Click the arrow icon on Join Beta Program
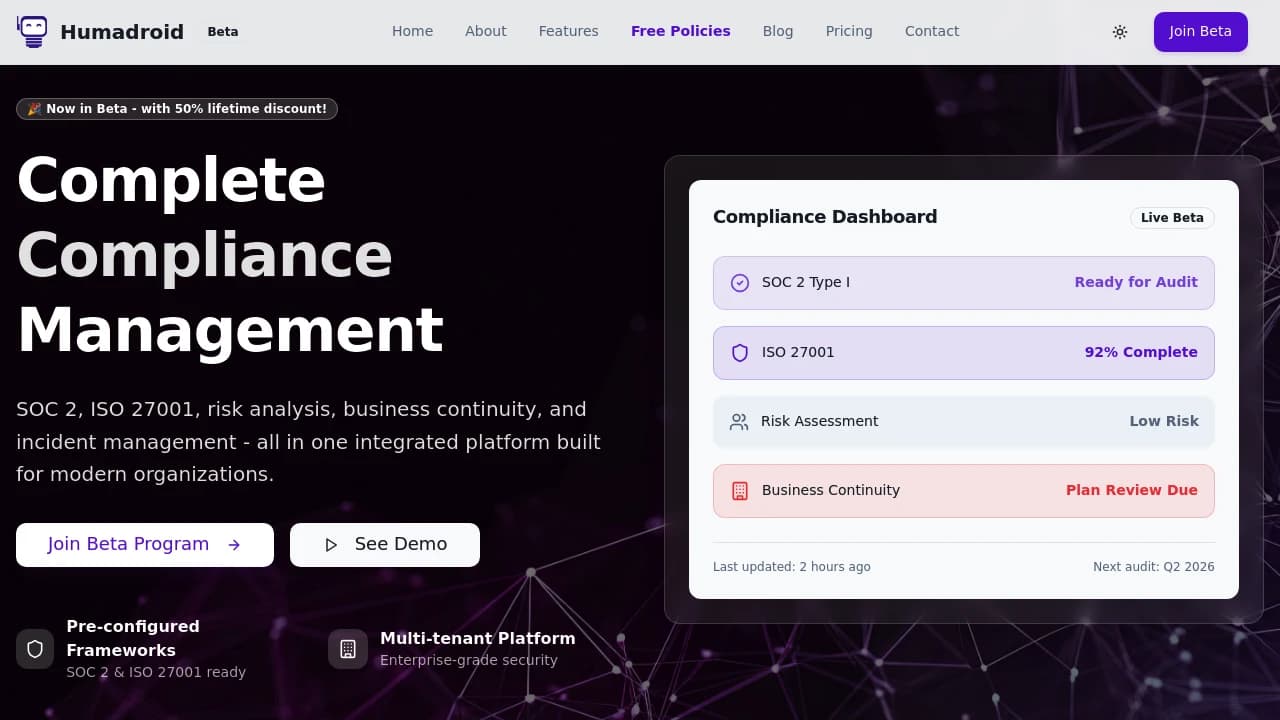1280x720 pixels. (x=234, y=545)
